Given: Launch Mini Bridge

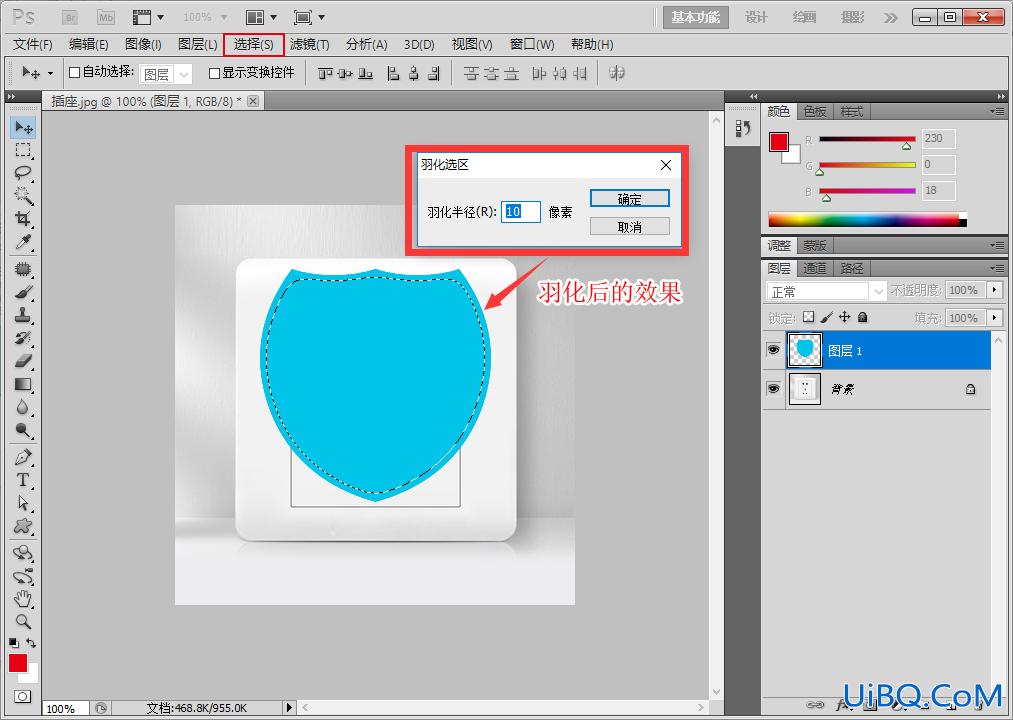Looking at the screenshot, I should [105, 17].
